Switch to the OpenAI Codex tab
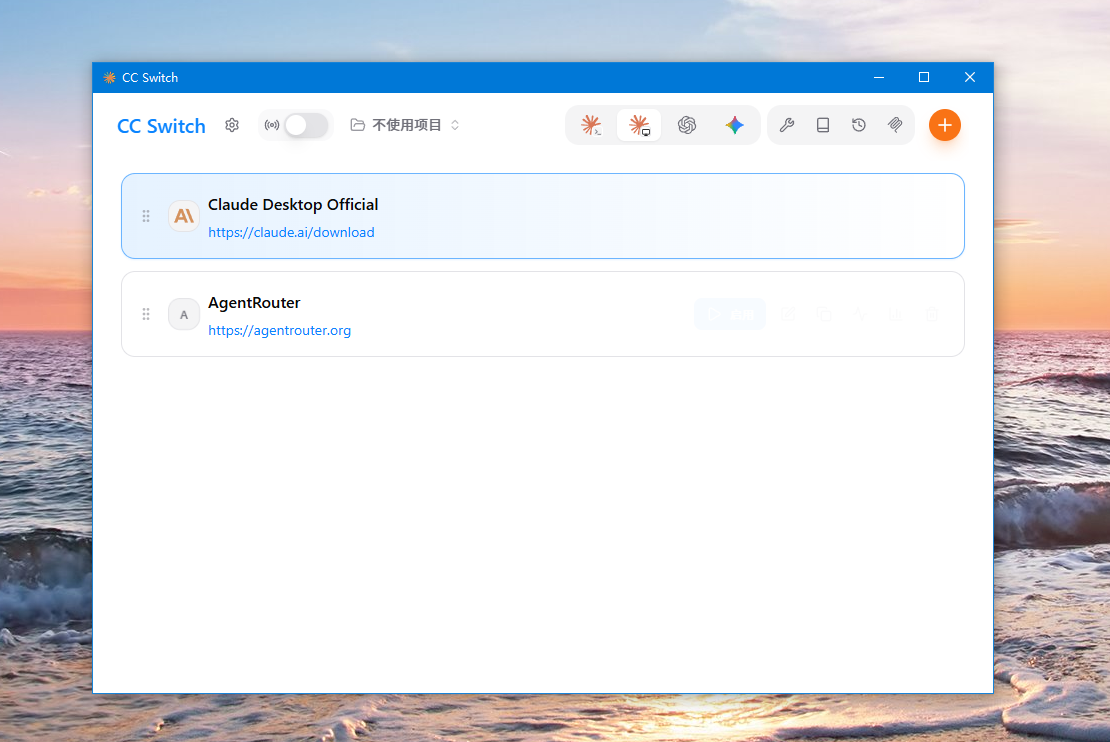 (x=687, y=125)
